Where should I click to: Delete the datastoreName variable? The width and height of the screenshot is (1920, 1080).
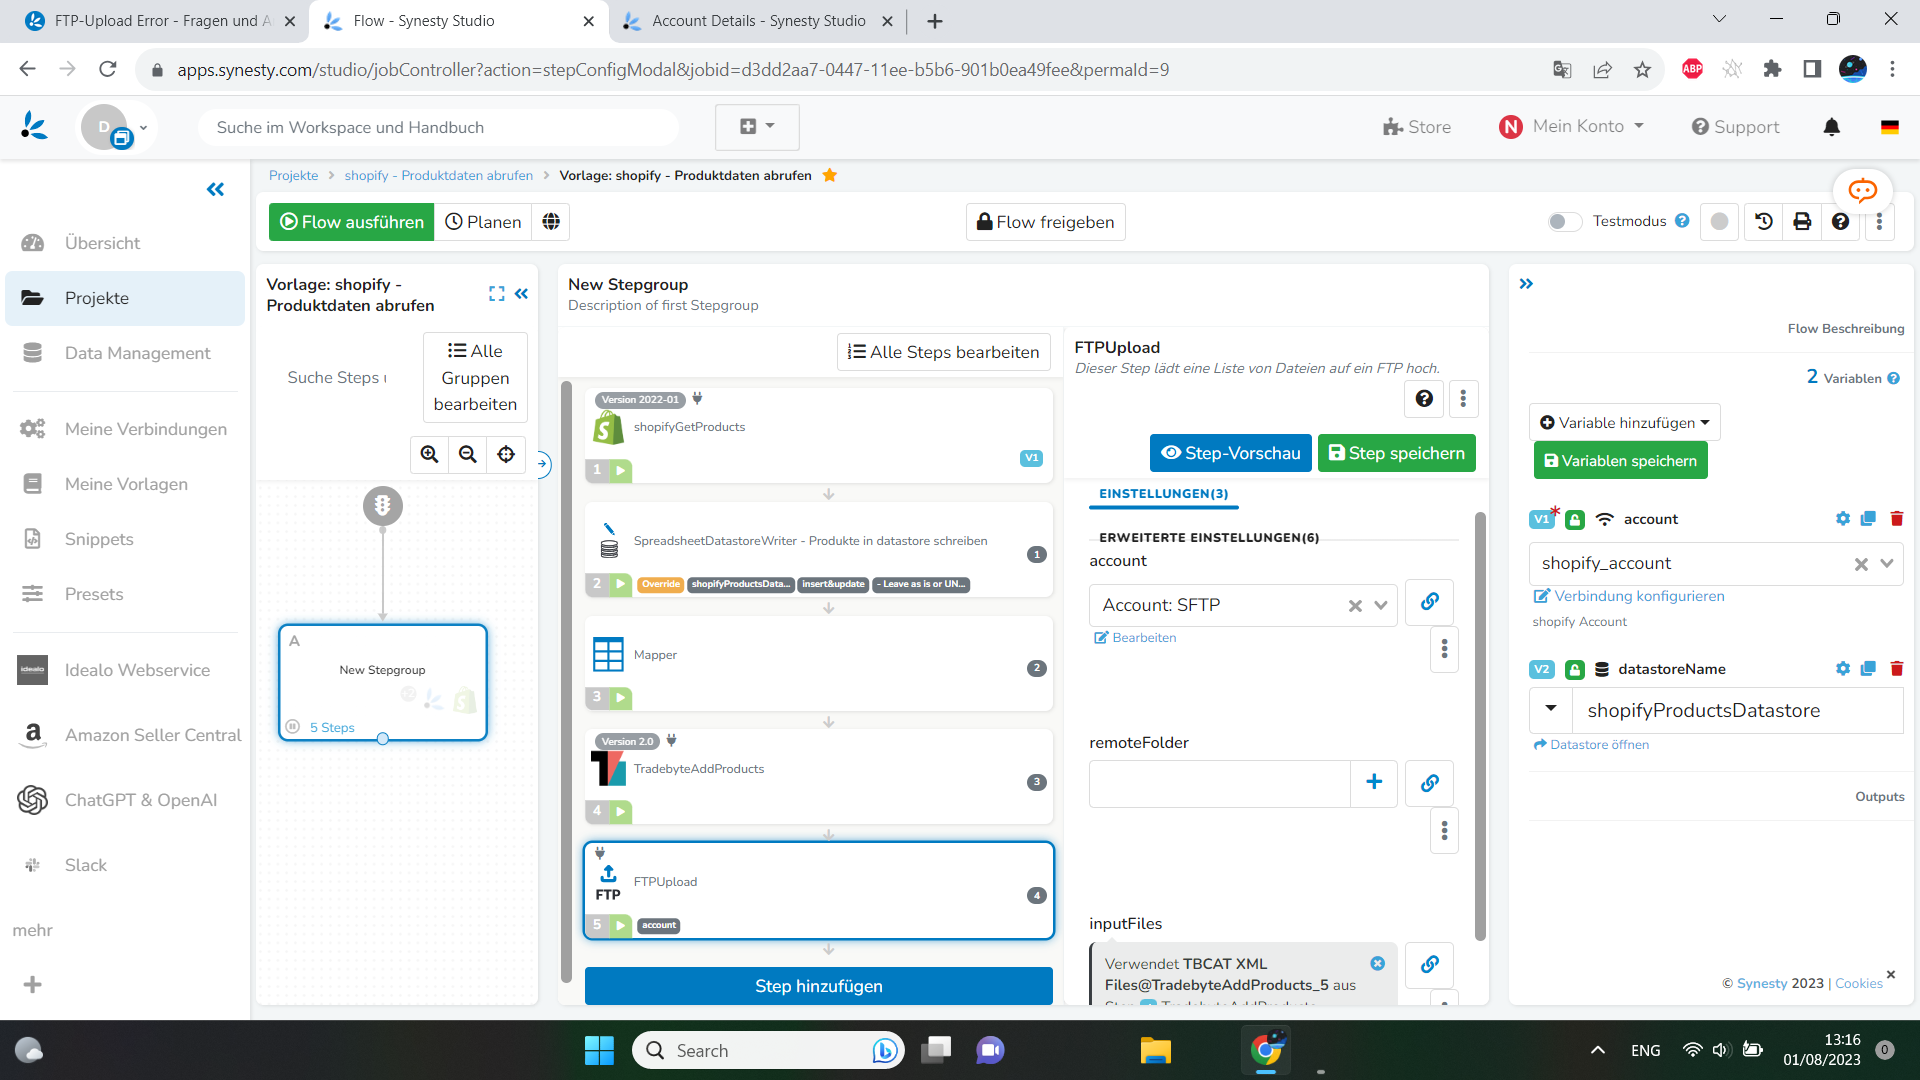(x=1897, y=669)
